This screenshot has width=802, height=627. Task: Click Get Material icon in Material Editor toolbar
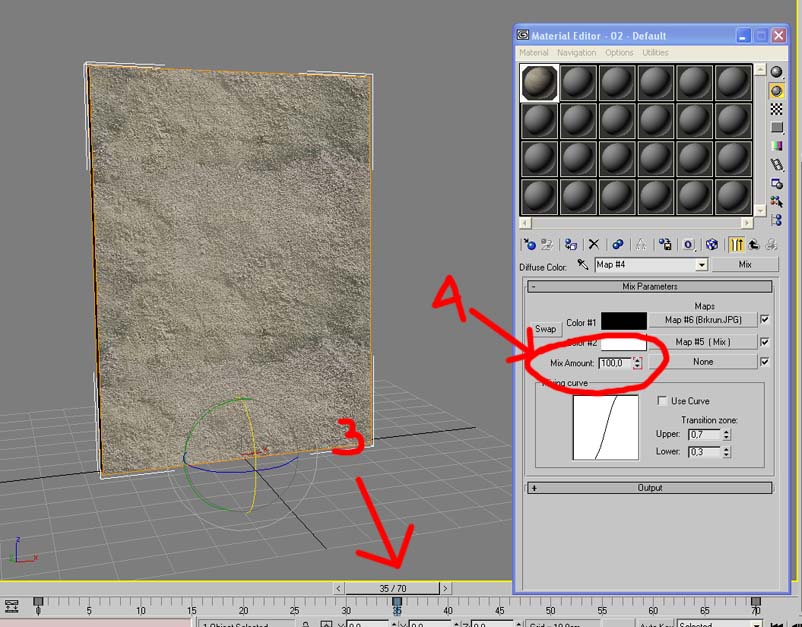point(529,244)
